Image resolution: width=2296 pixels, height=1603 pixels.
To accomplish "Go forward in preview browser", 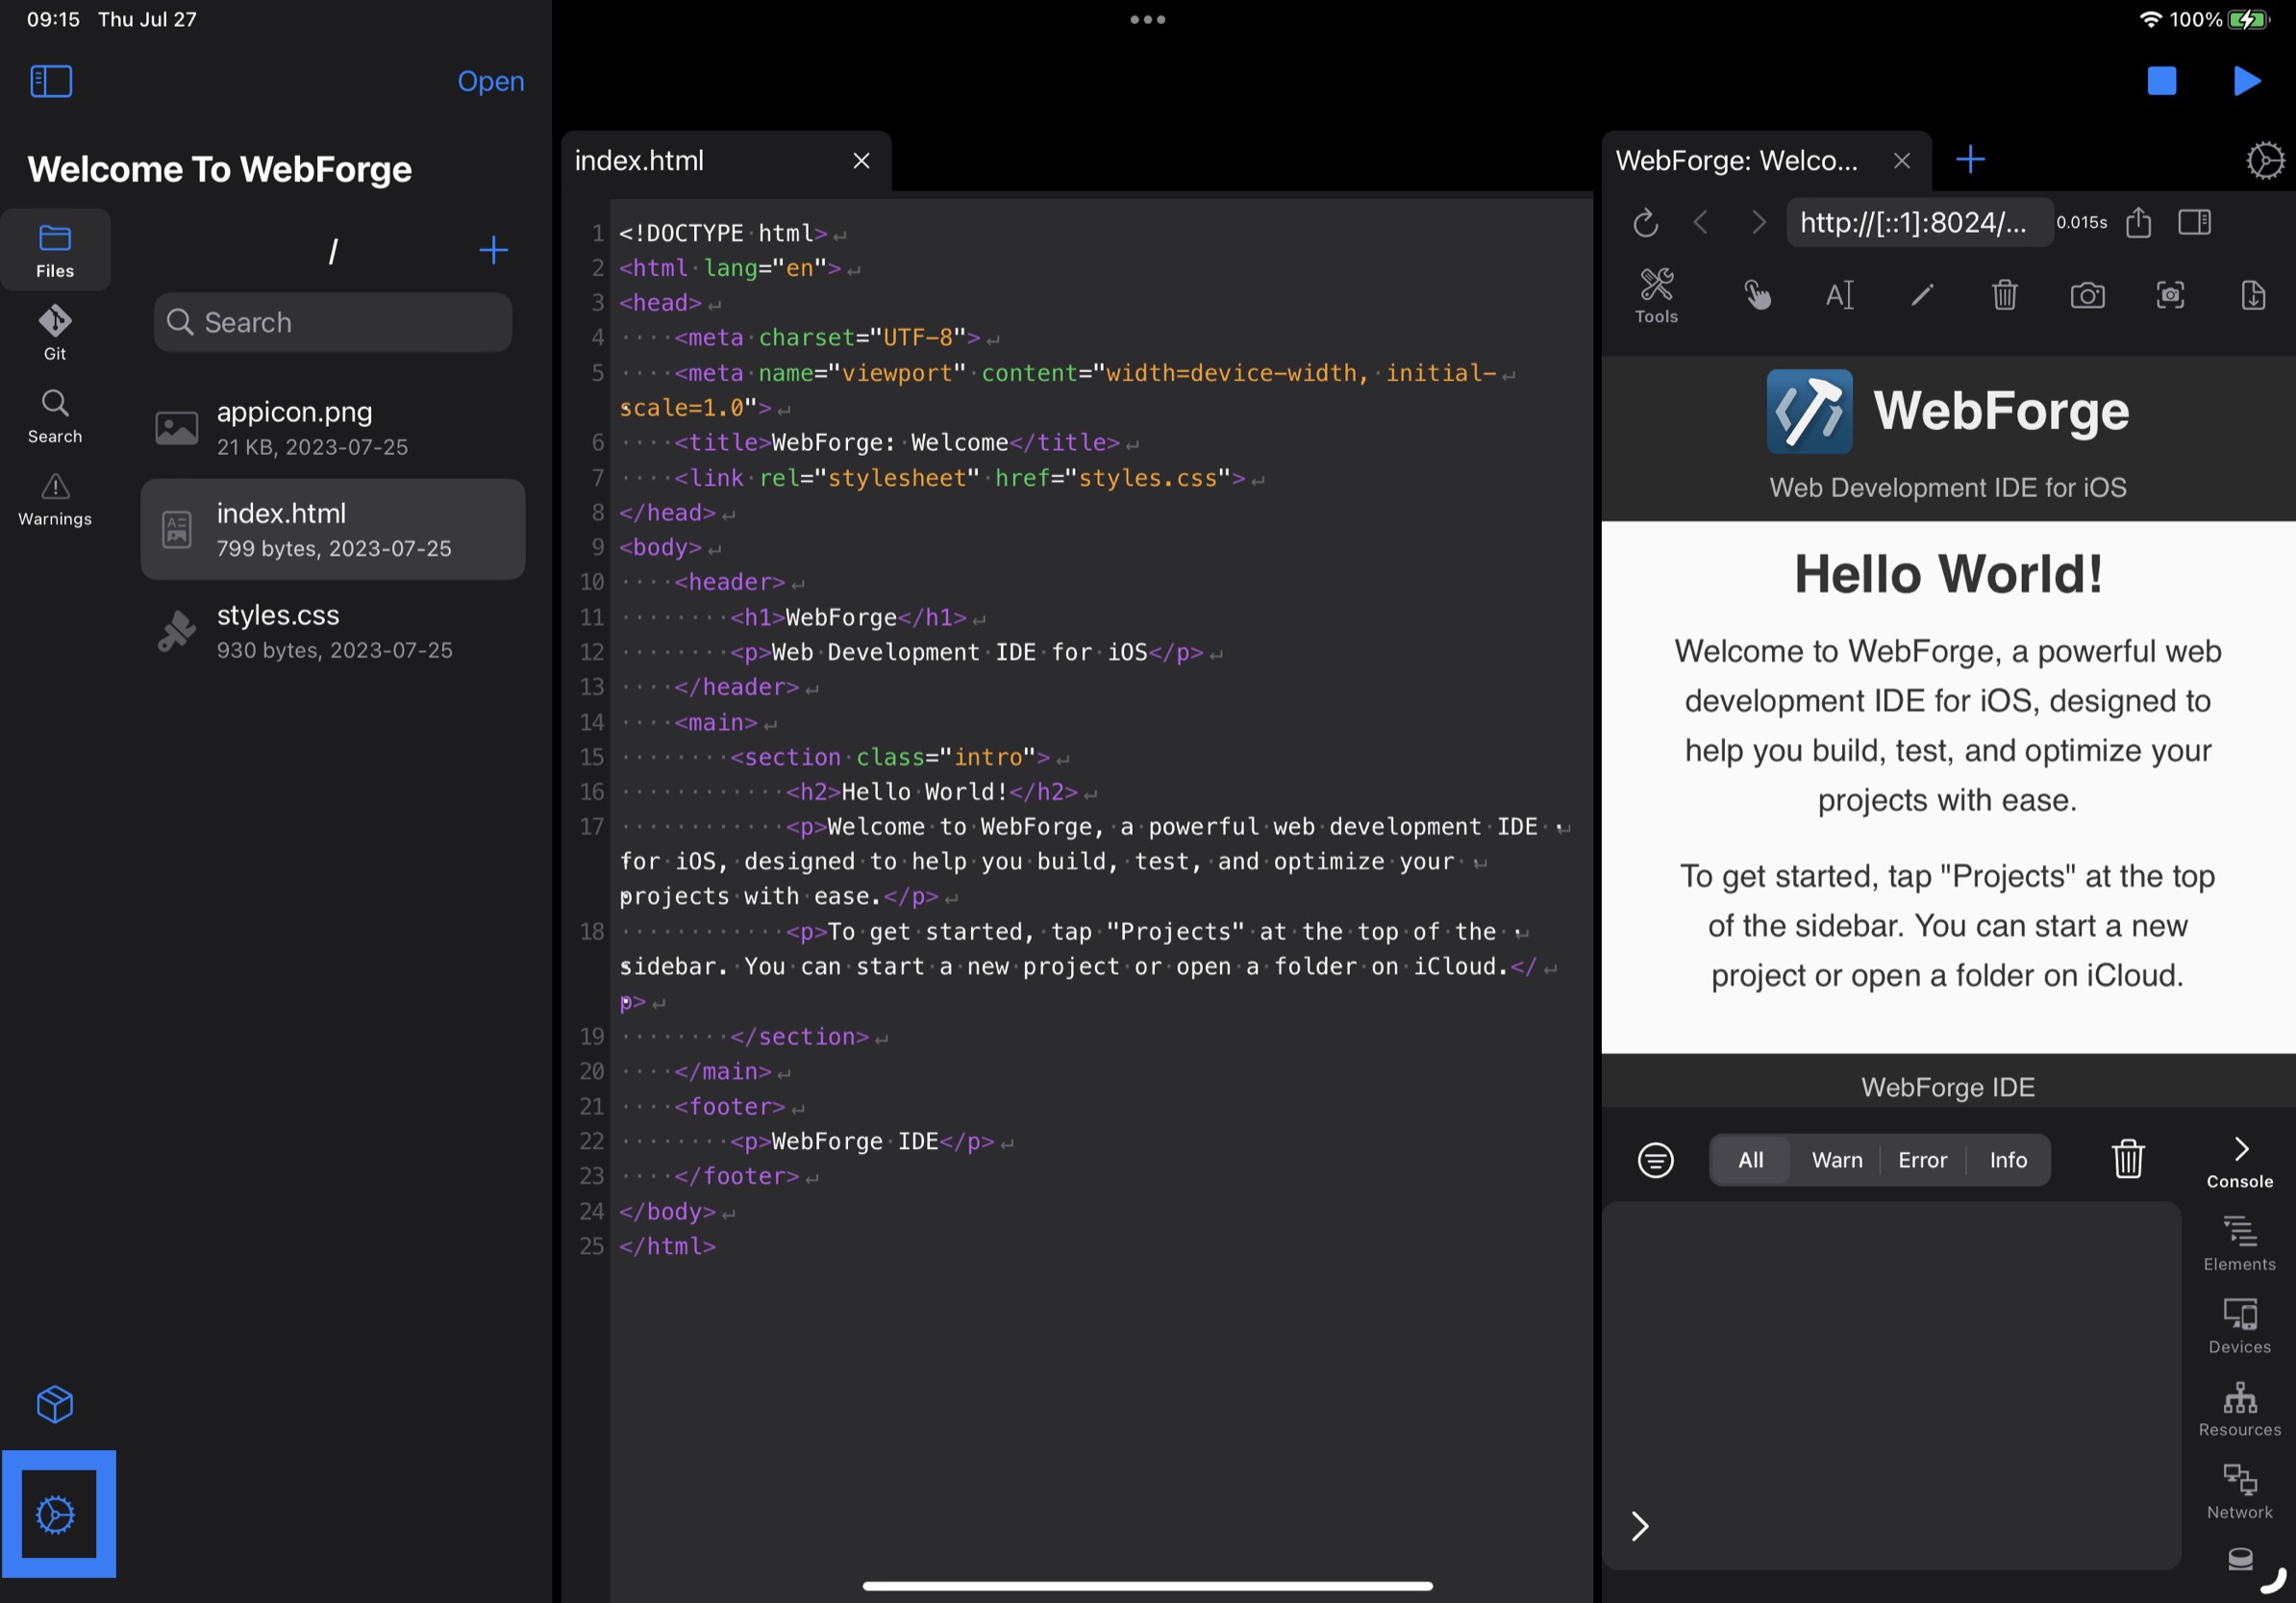I will (1758, 222).
